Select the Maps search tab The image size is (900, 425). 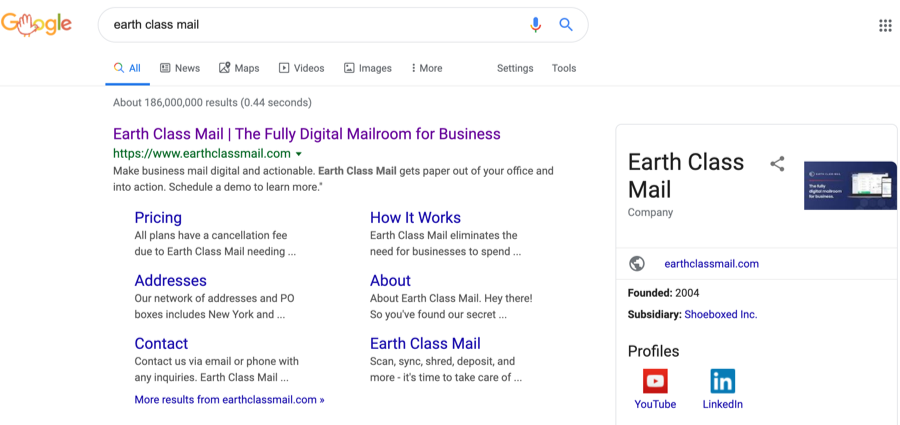(239, 68)
